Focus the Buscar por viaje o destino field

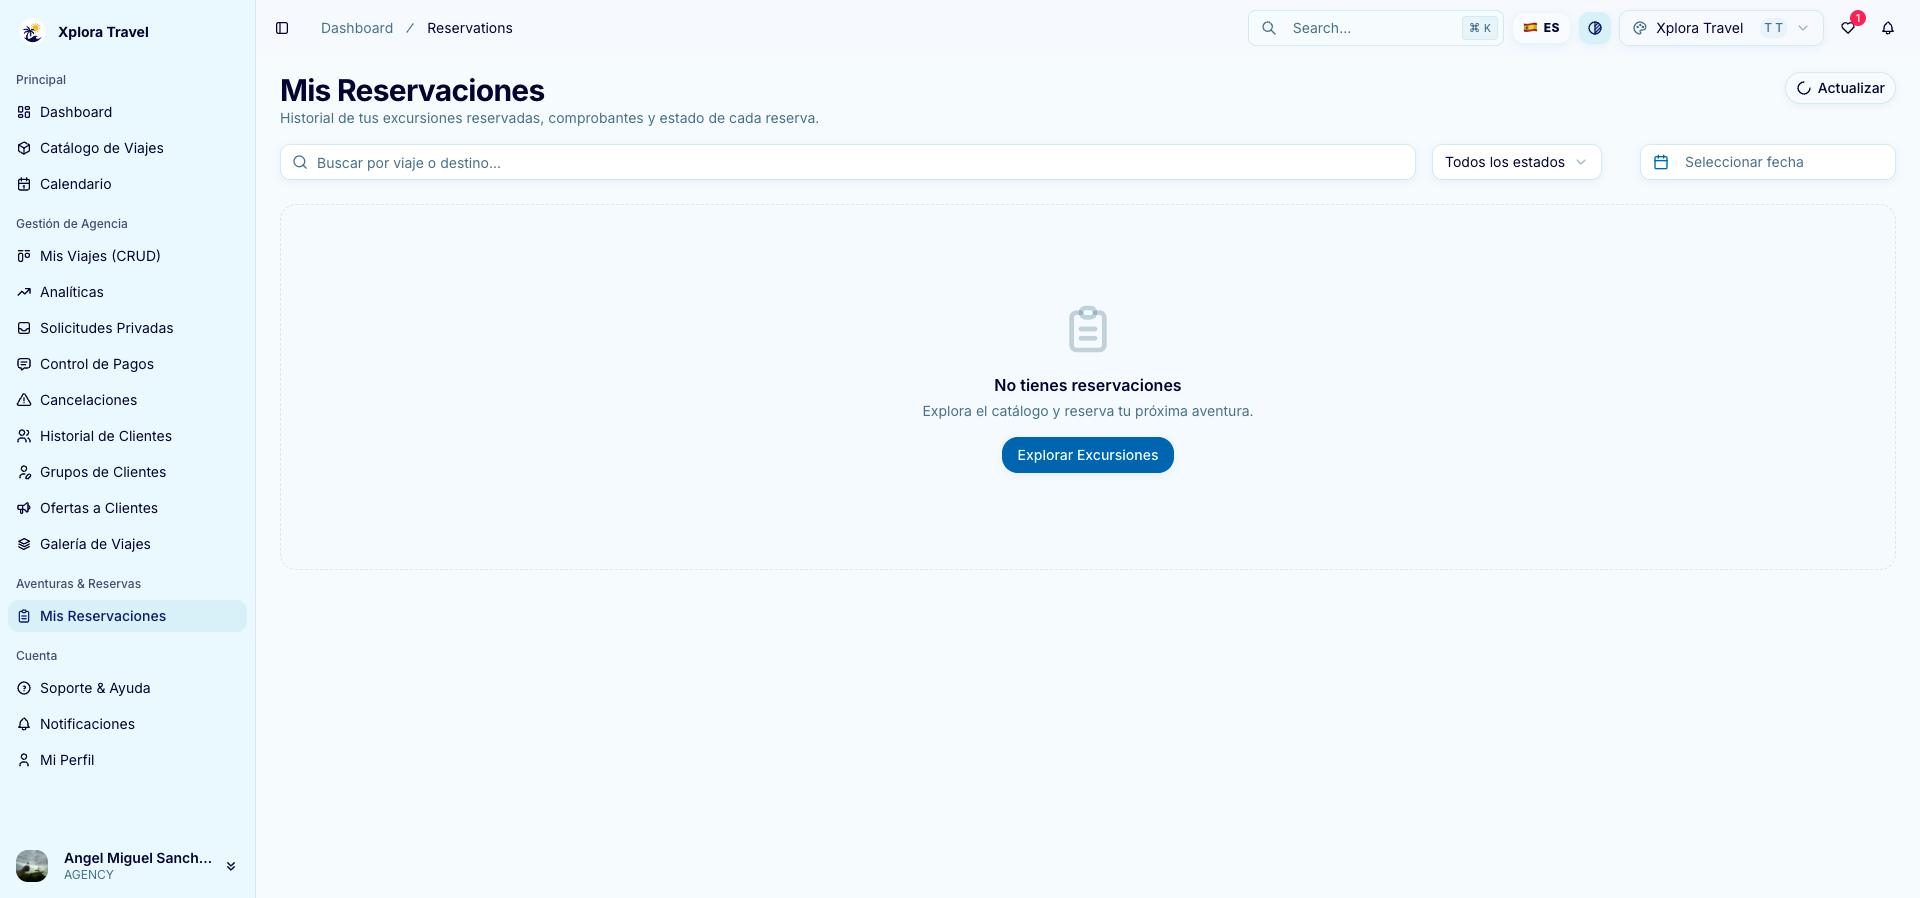pyautogui.click(x=847, y=162)
